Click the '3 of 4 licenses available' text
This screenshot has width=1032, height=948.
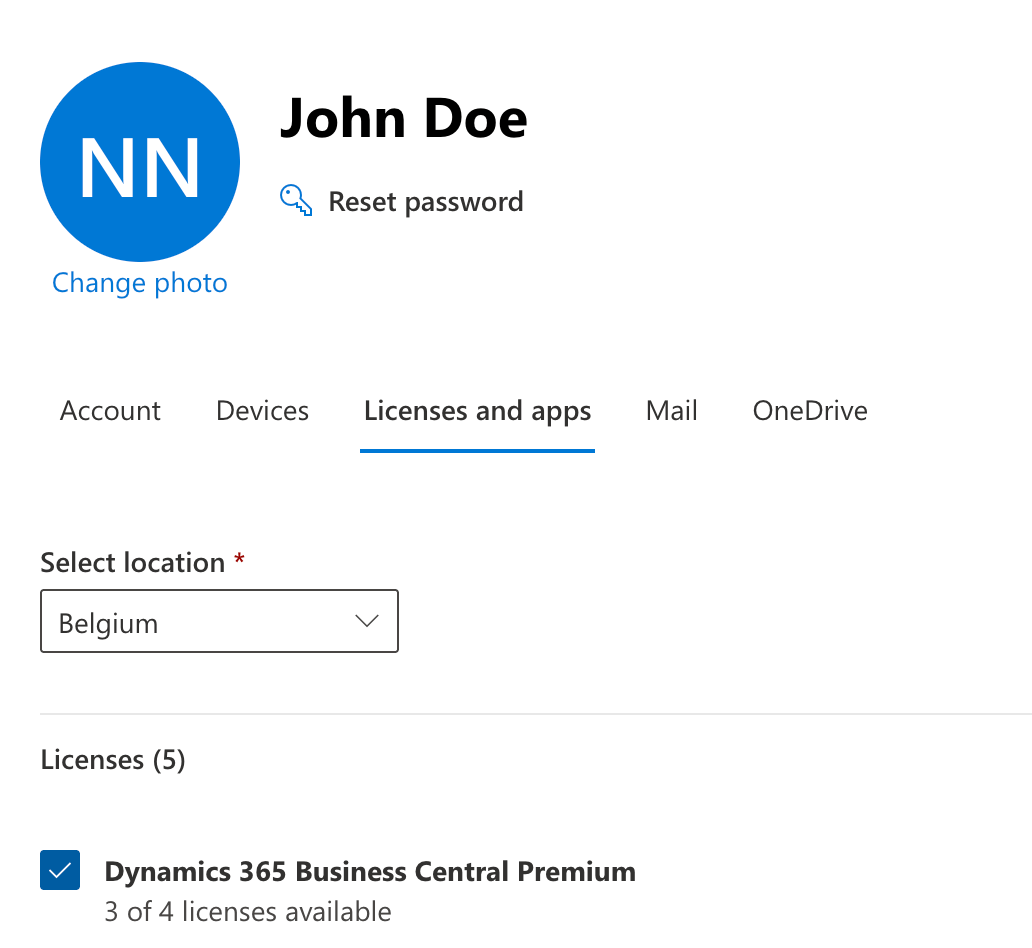(247, 912)
